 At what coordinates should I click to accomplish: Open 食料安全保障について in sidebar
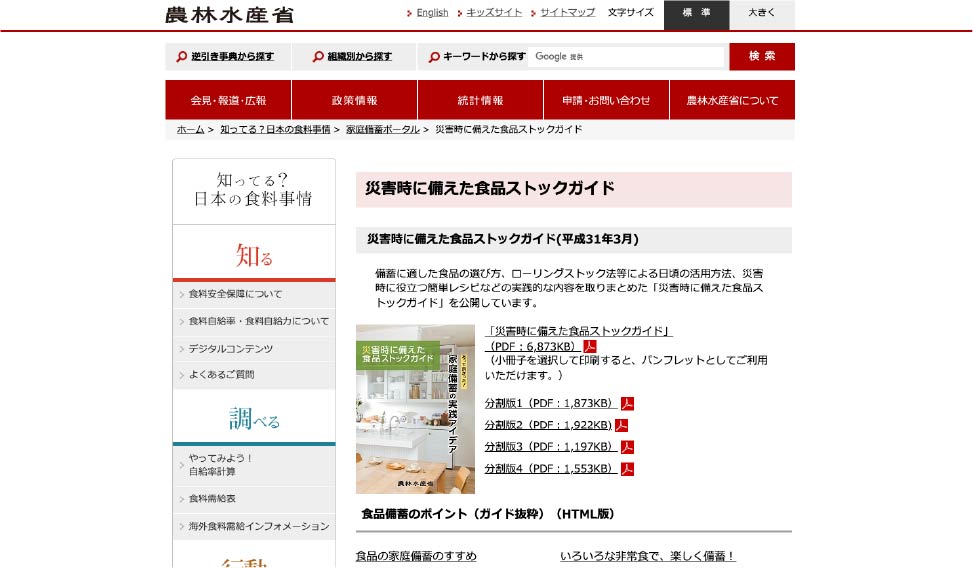[x=254, y=294]
